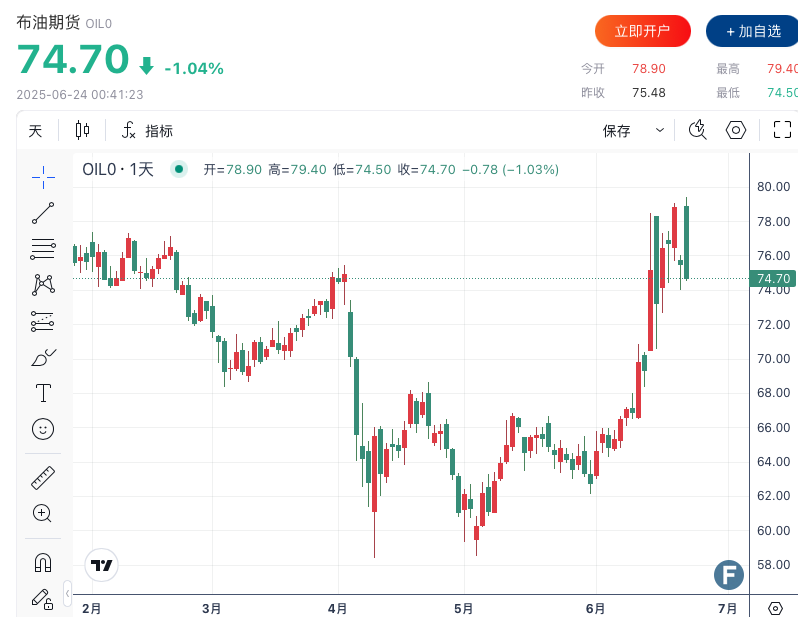Viewport: 798px width, 617px height.
Task: Select the crosshair cursor tool
Action: tap(43, 176)
